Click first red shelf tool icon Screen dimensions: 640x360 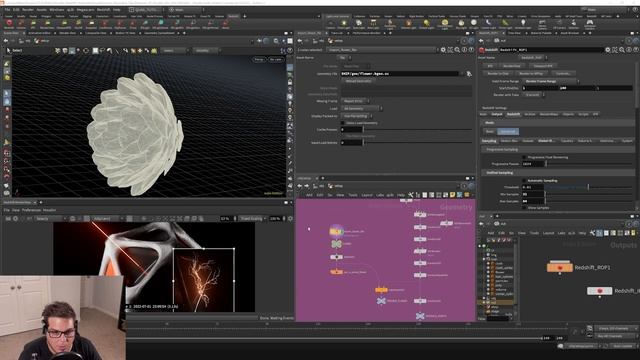[9, 23]
